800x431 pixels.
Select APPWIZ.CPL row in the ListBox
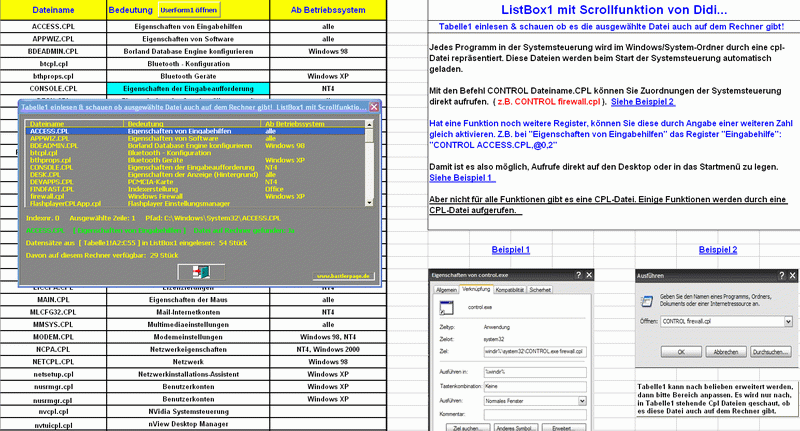point(195,138)
